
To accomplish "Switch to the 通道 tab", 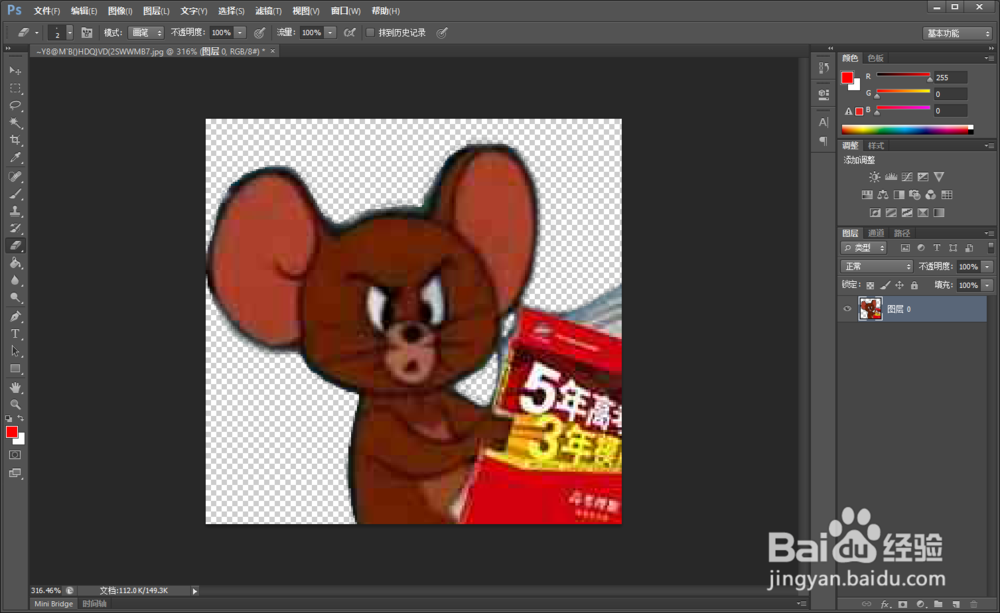I will point(876,233).
